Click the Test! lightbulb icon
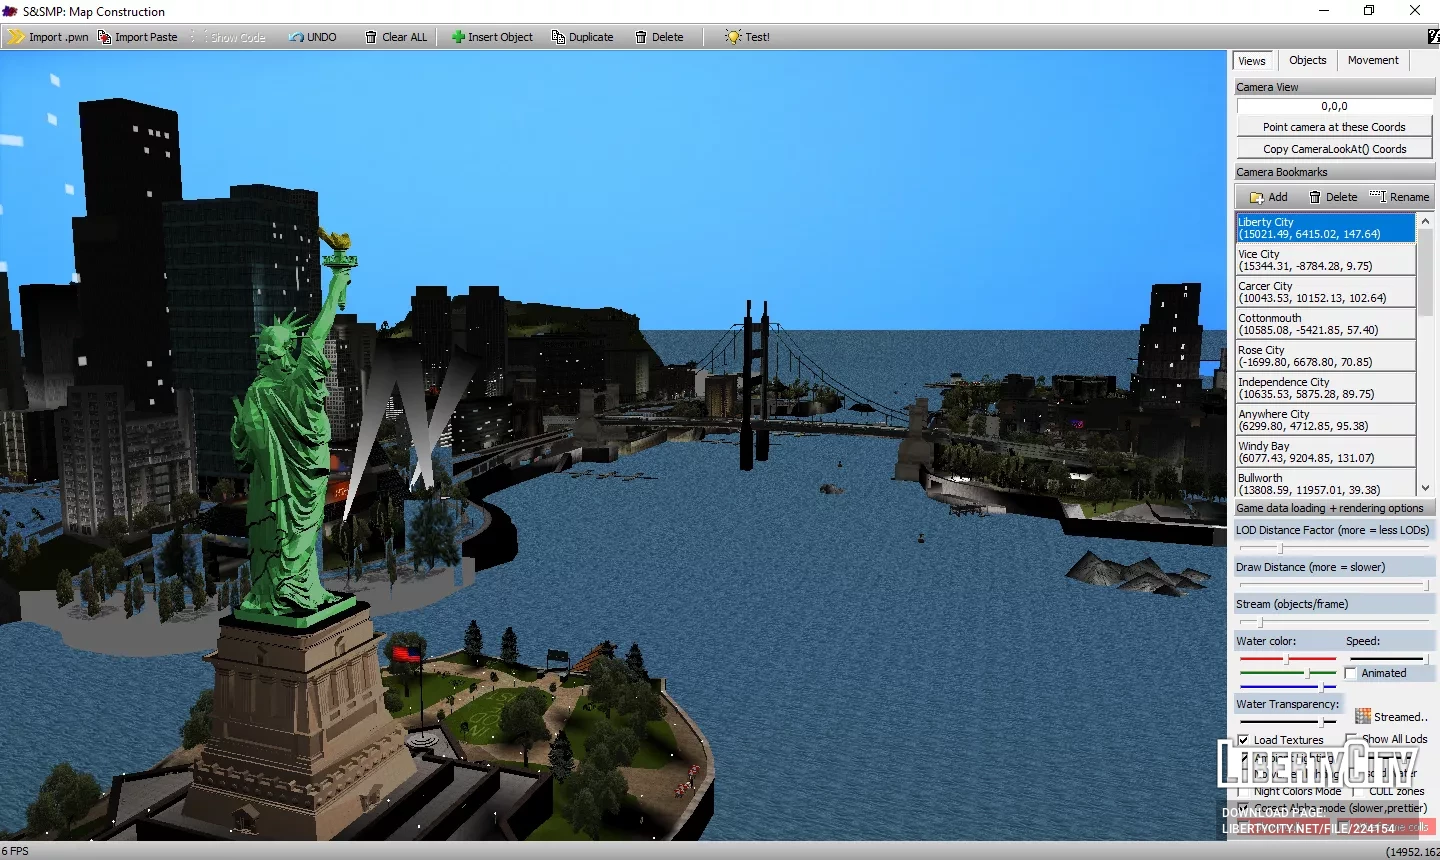 pyautogui.click(x=734, y=37)
